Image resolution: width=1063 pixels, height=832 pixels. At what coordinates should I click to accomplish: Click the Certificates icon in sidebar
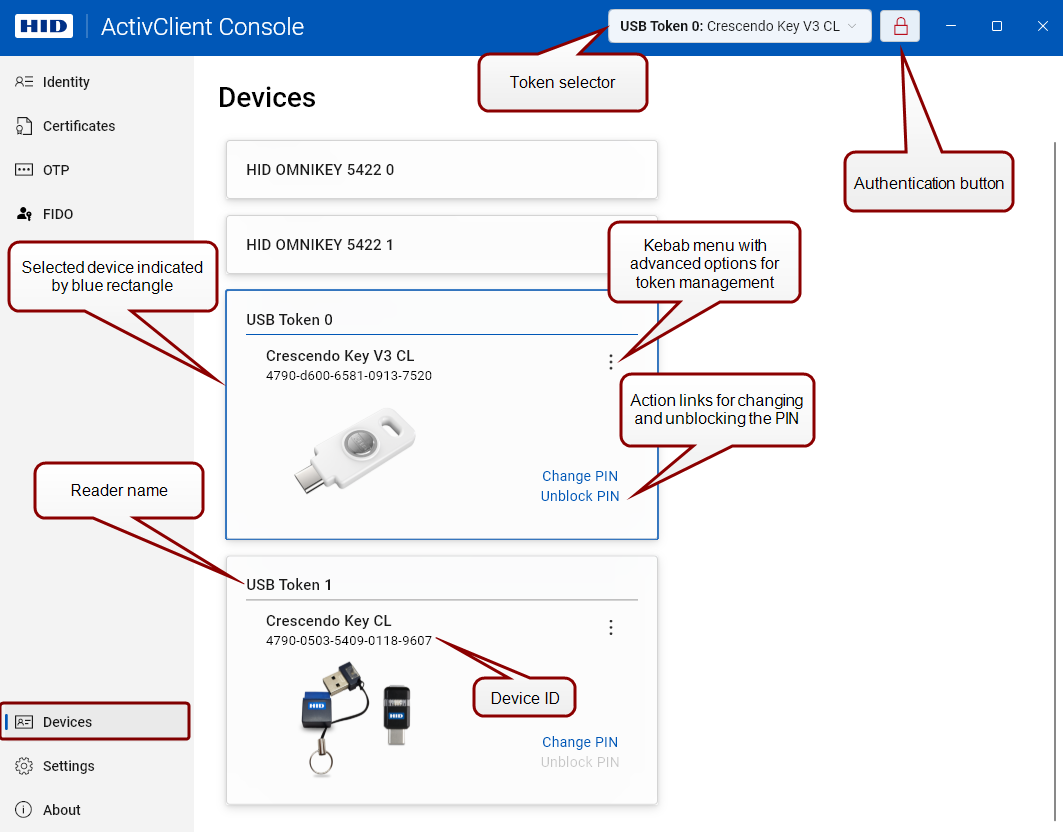tap(24, 126)
